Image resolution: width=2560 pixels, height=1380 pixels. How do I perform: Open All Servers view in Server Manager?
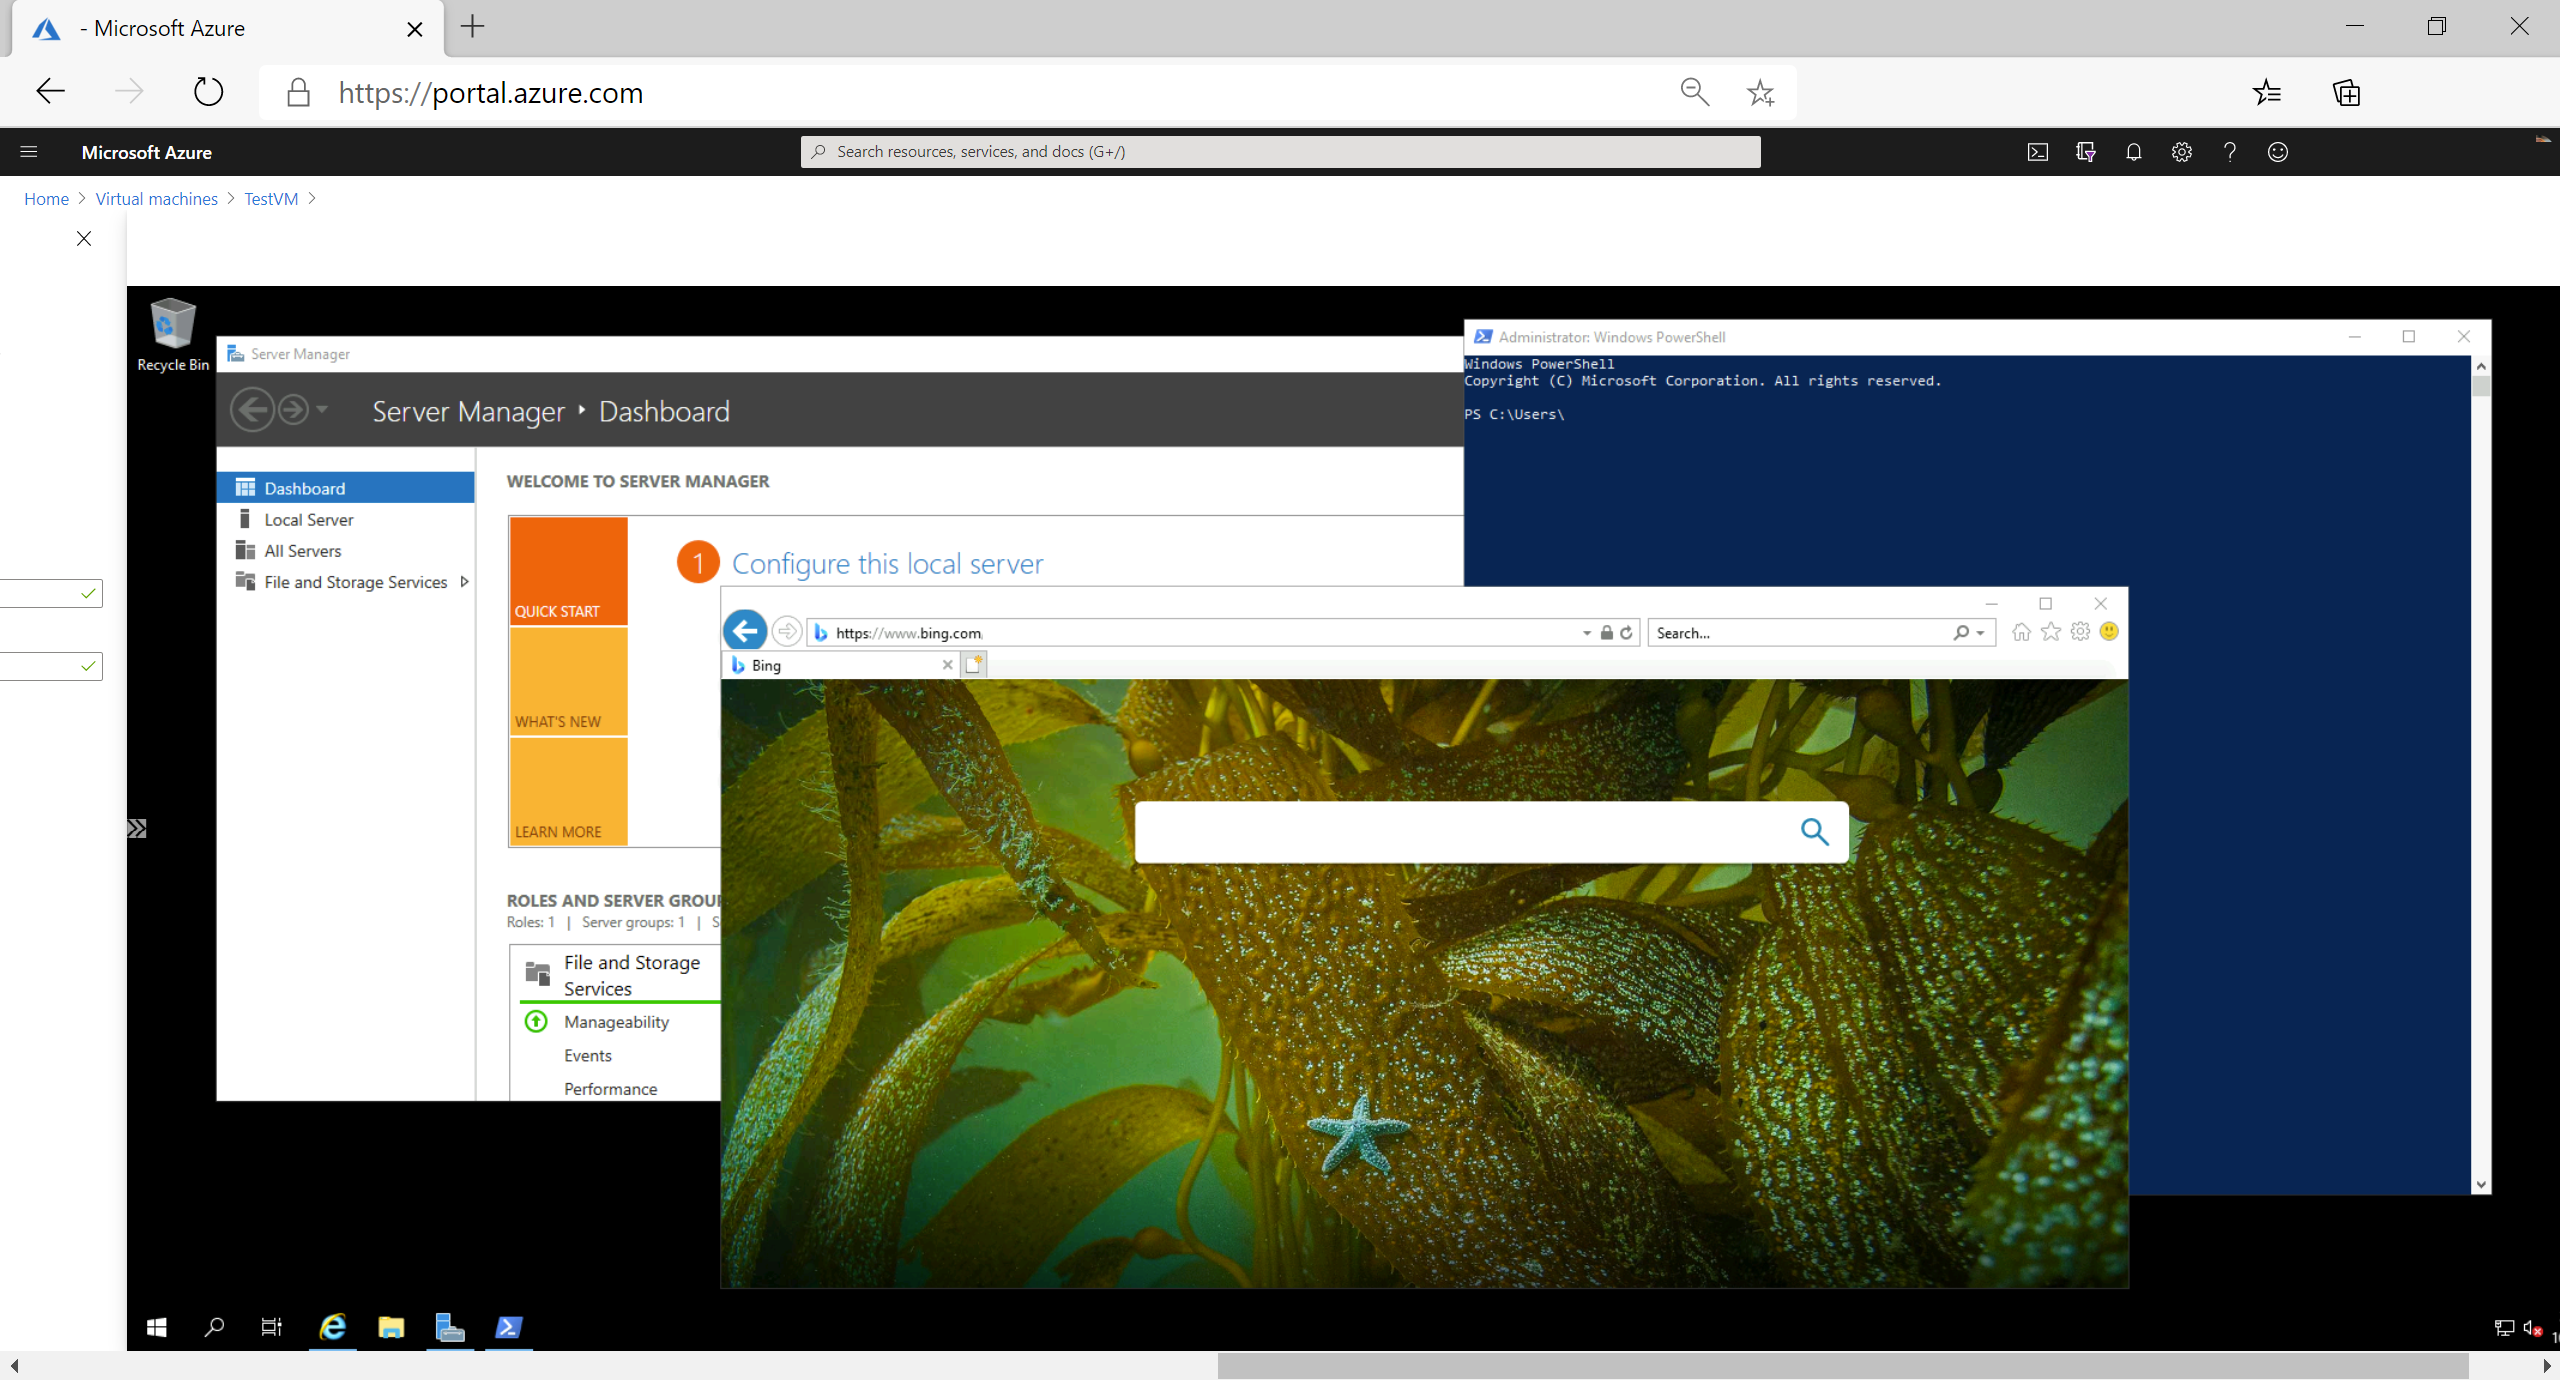tap(302, 549)
